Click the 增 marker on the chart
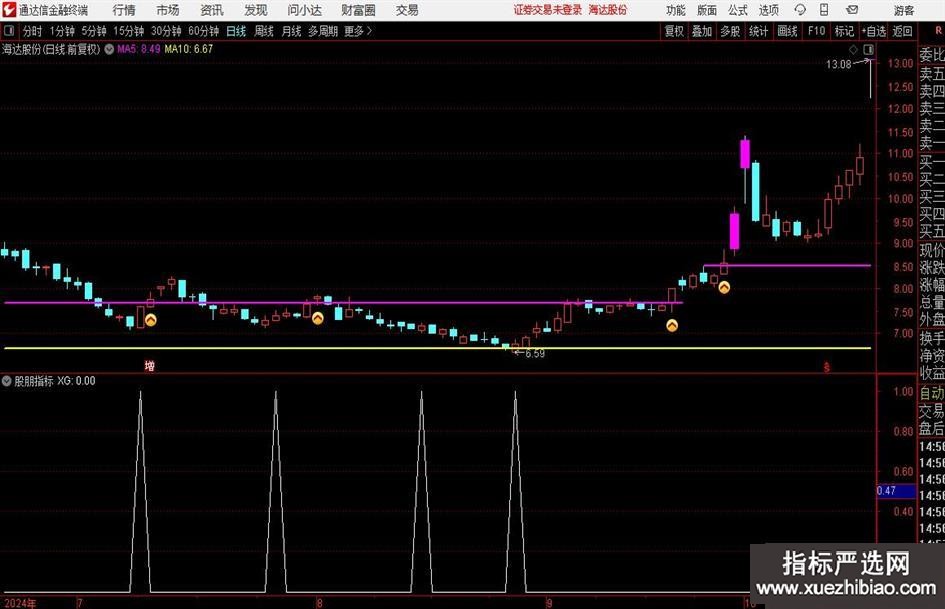Image resolution: width=945 pixels, height=609 pixels. coord(149,365)
